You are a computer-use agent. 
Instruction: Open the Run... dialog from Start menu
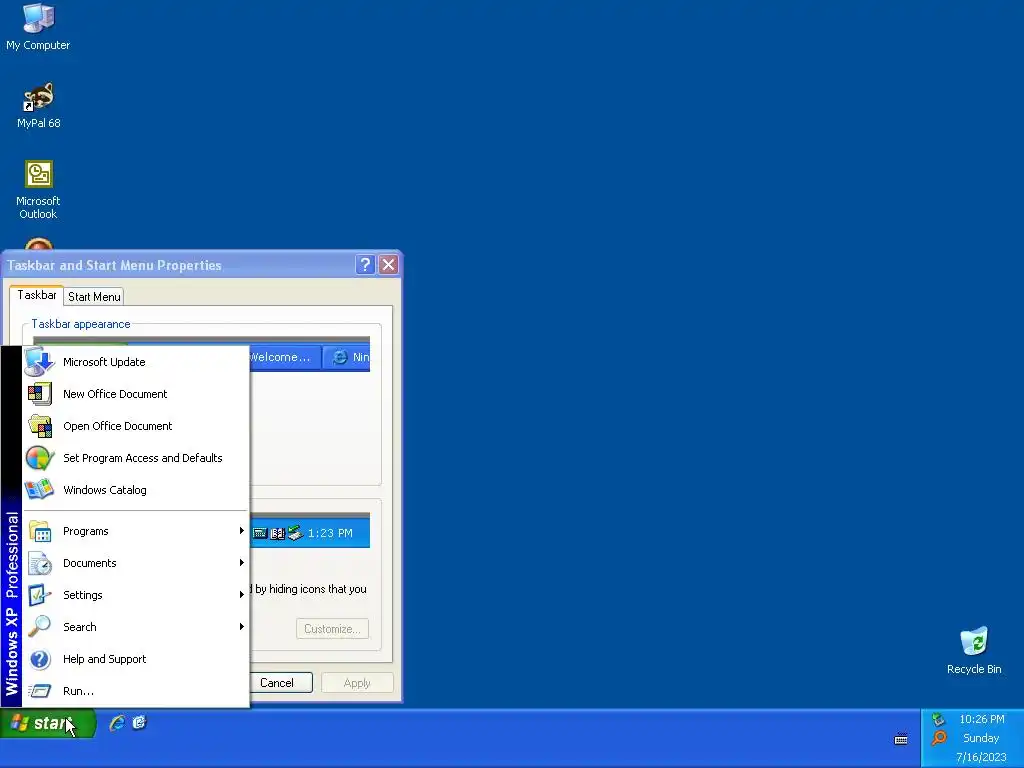pos(136,691)
